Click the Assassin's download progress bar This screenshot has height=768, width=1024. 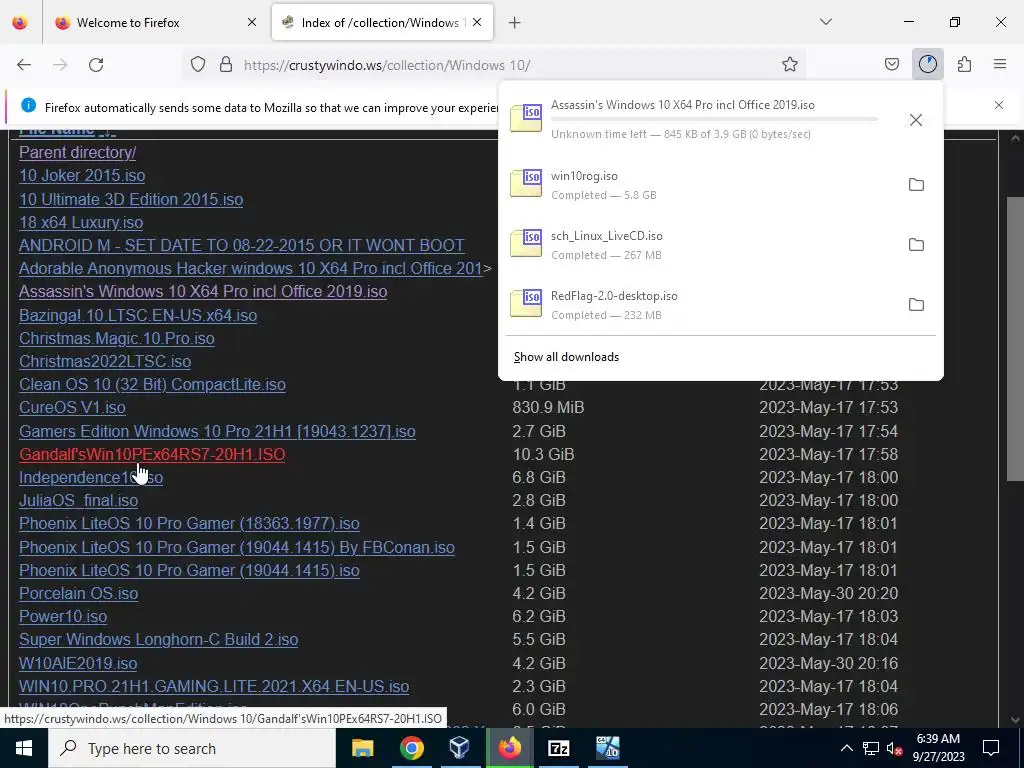click(x=714, y=120)
